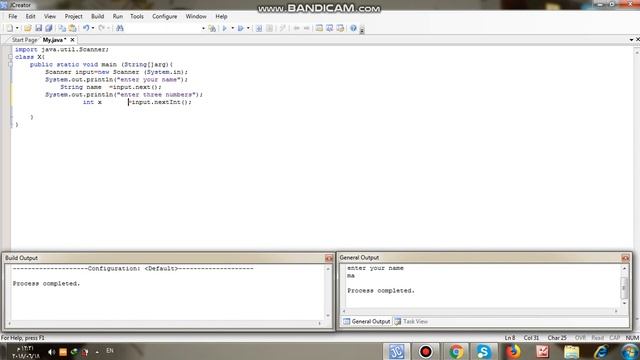Click the 'Col 31' status bar indicator
Screen dimensions: 640x360
pyautogui.click(x=531, y=338)
